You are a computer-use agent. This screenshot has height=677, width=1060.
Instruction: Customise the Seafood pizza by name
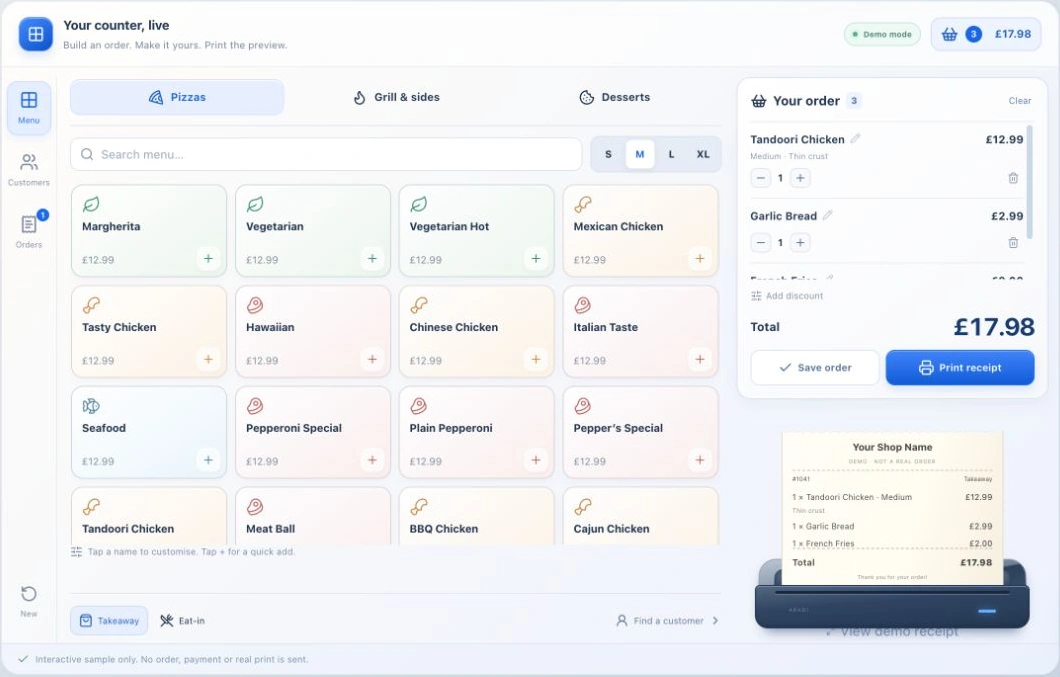(103, 428)
